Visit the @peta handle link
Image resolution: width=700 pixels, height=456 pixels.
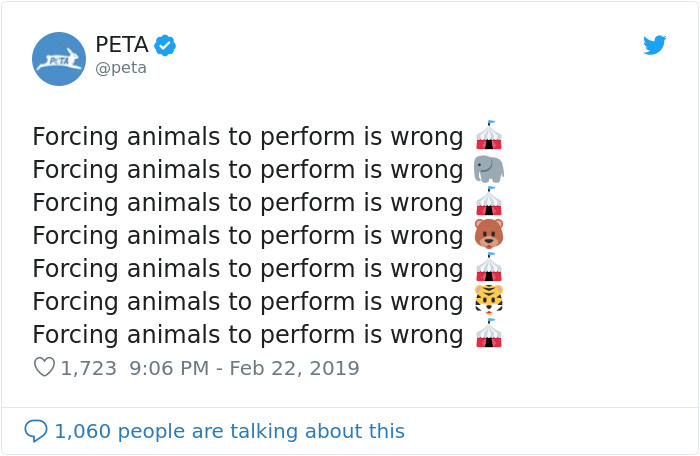121,68
